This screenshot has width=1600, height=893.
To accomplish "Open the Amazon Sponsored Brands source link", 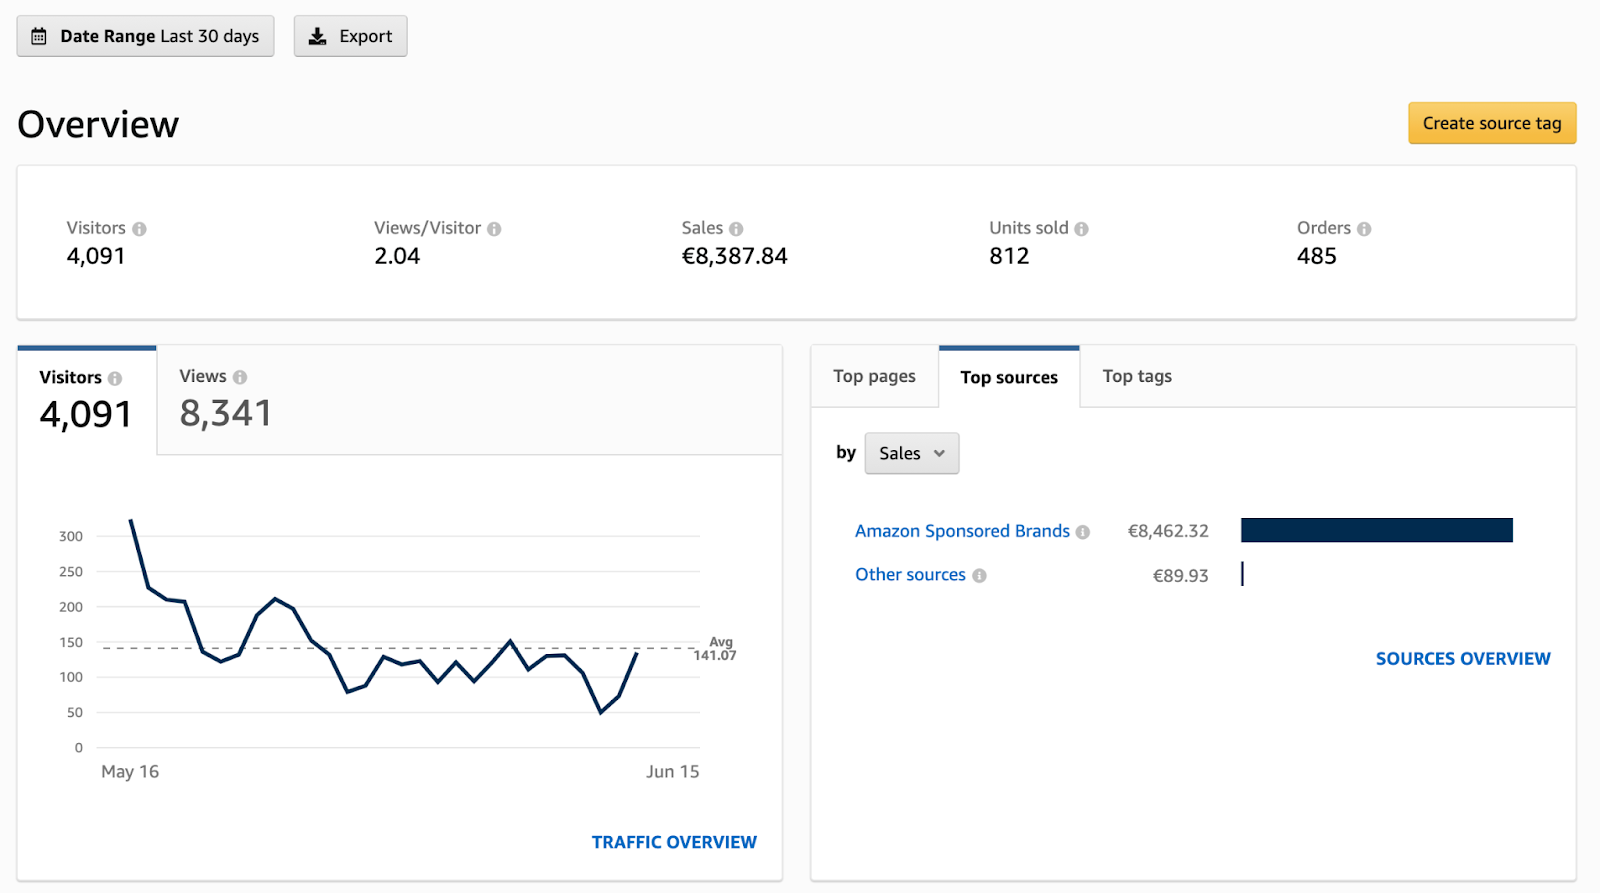I will [962, 531].
